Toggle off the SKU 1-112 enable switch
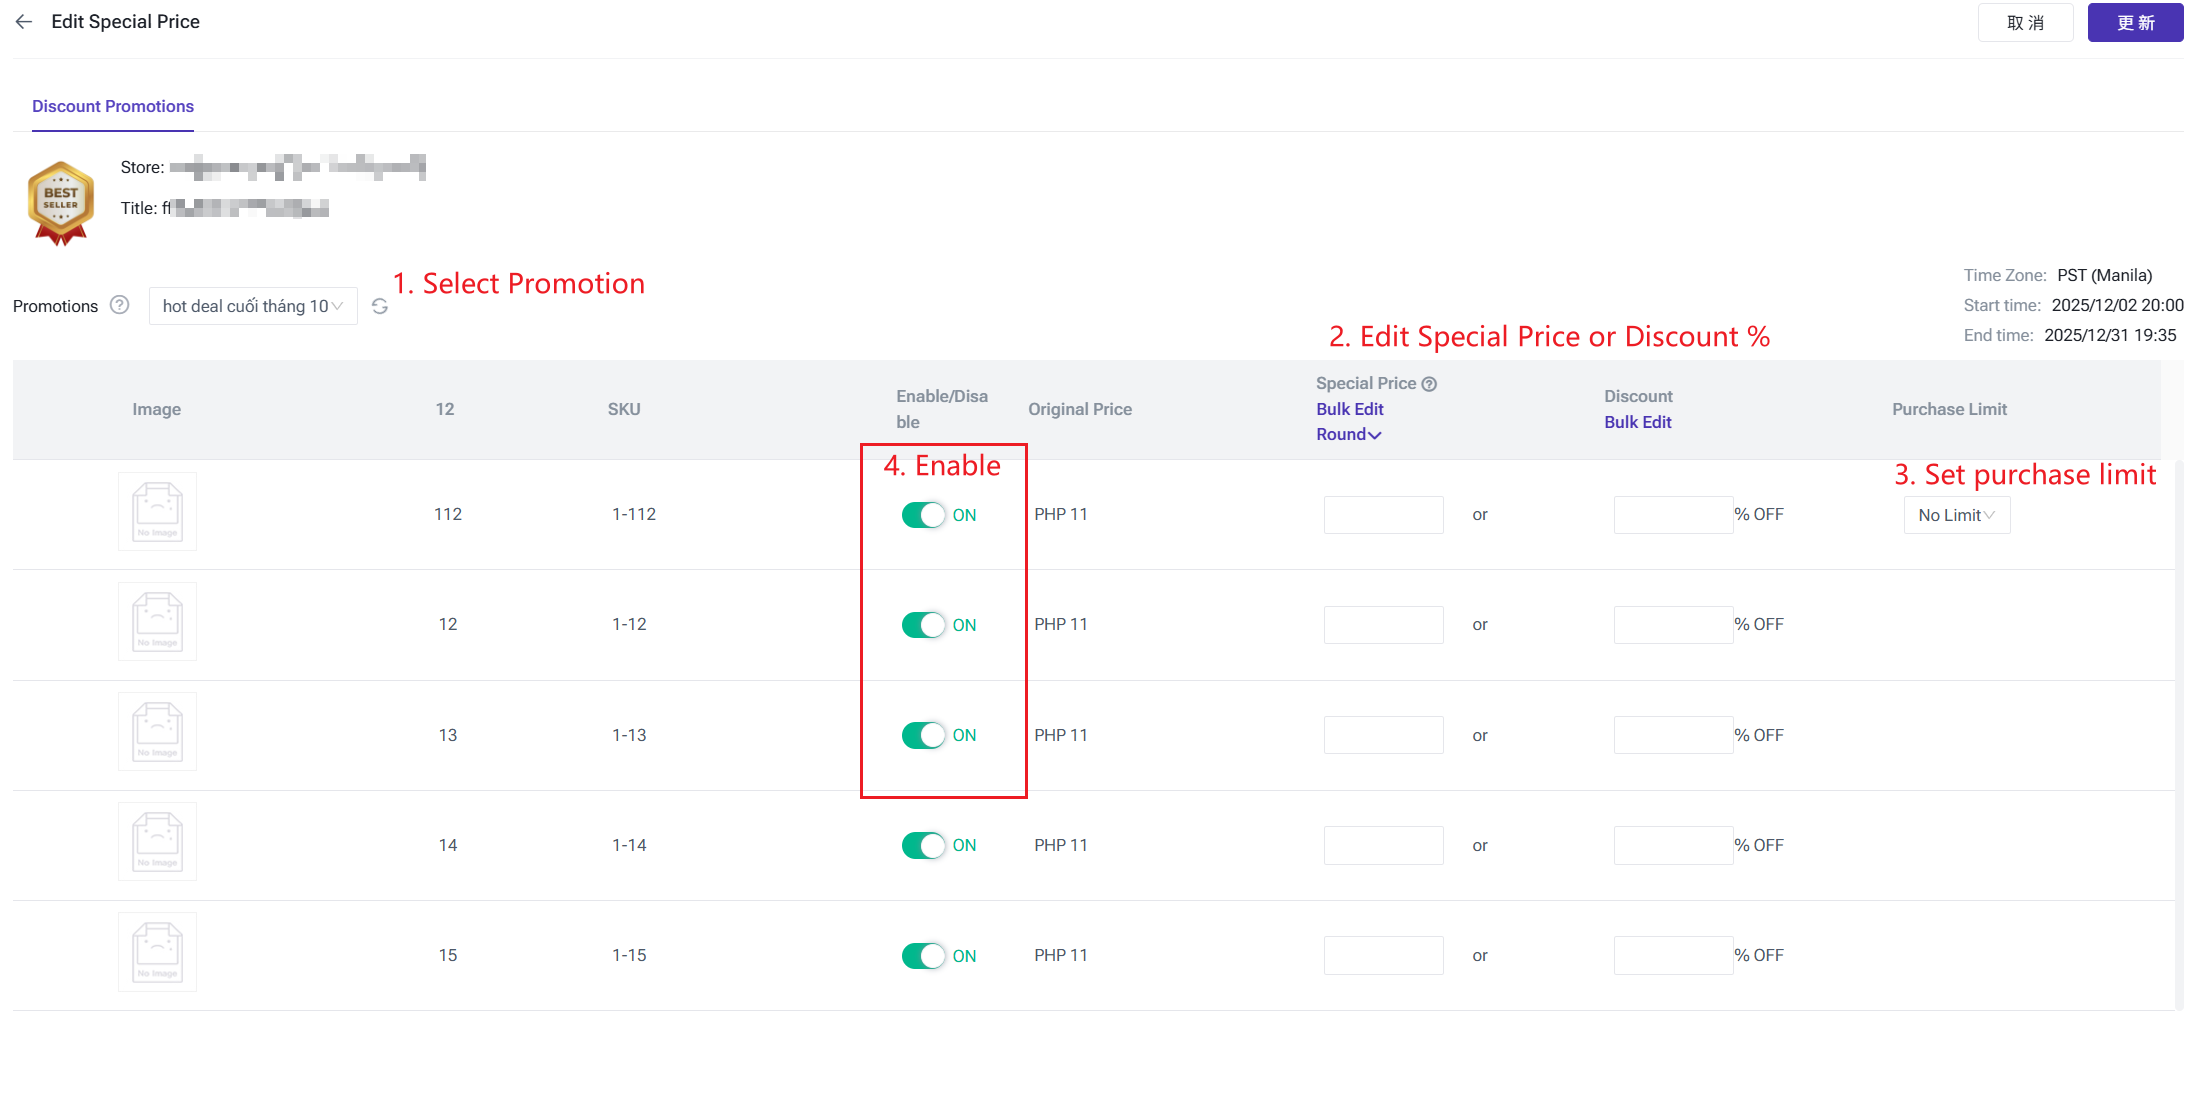 pos(923,515)
